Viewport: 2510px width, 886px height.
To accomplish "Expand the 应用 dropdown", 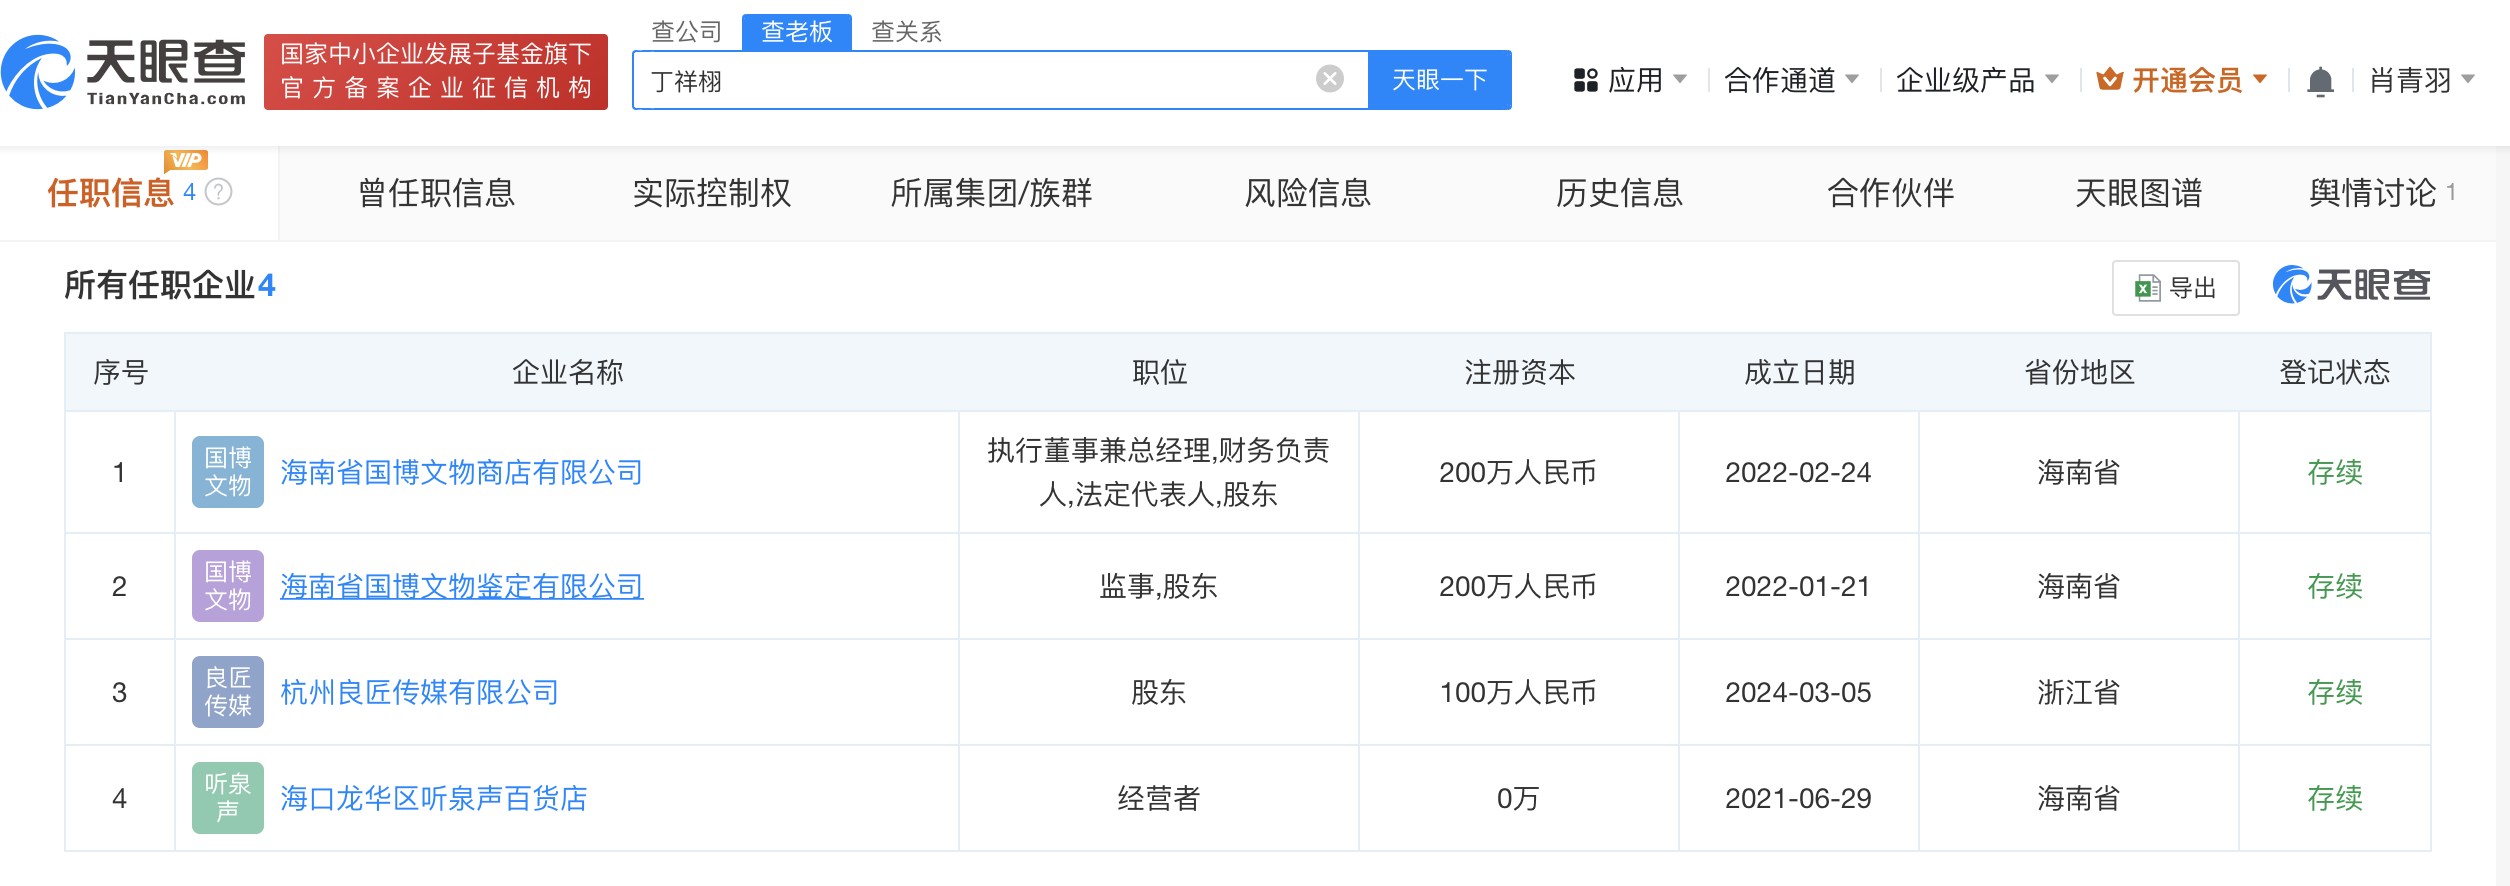I will 1680,79.
